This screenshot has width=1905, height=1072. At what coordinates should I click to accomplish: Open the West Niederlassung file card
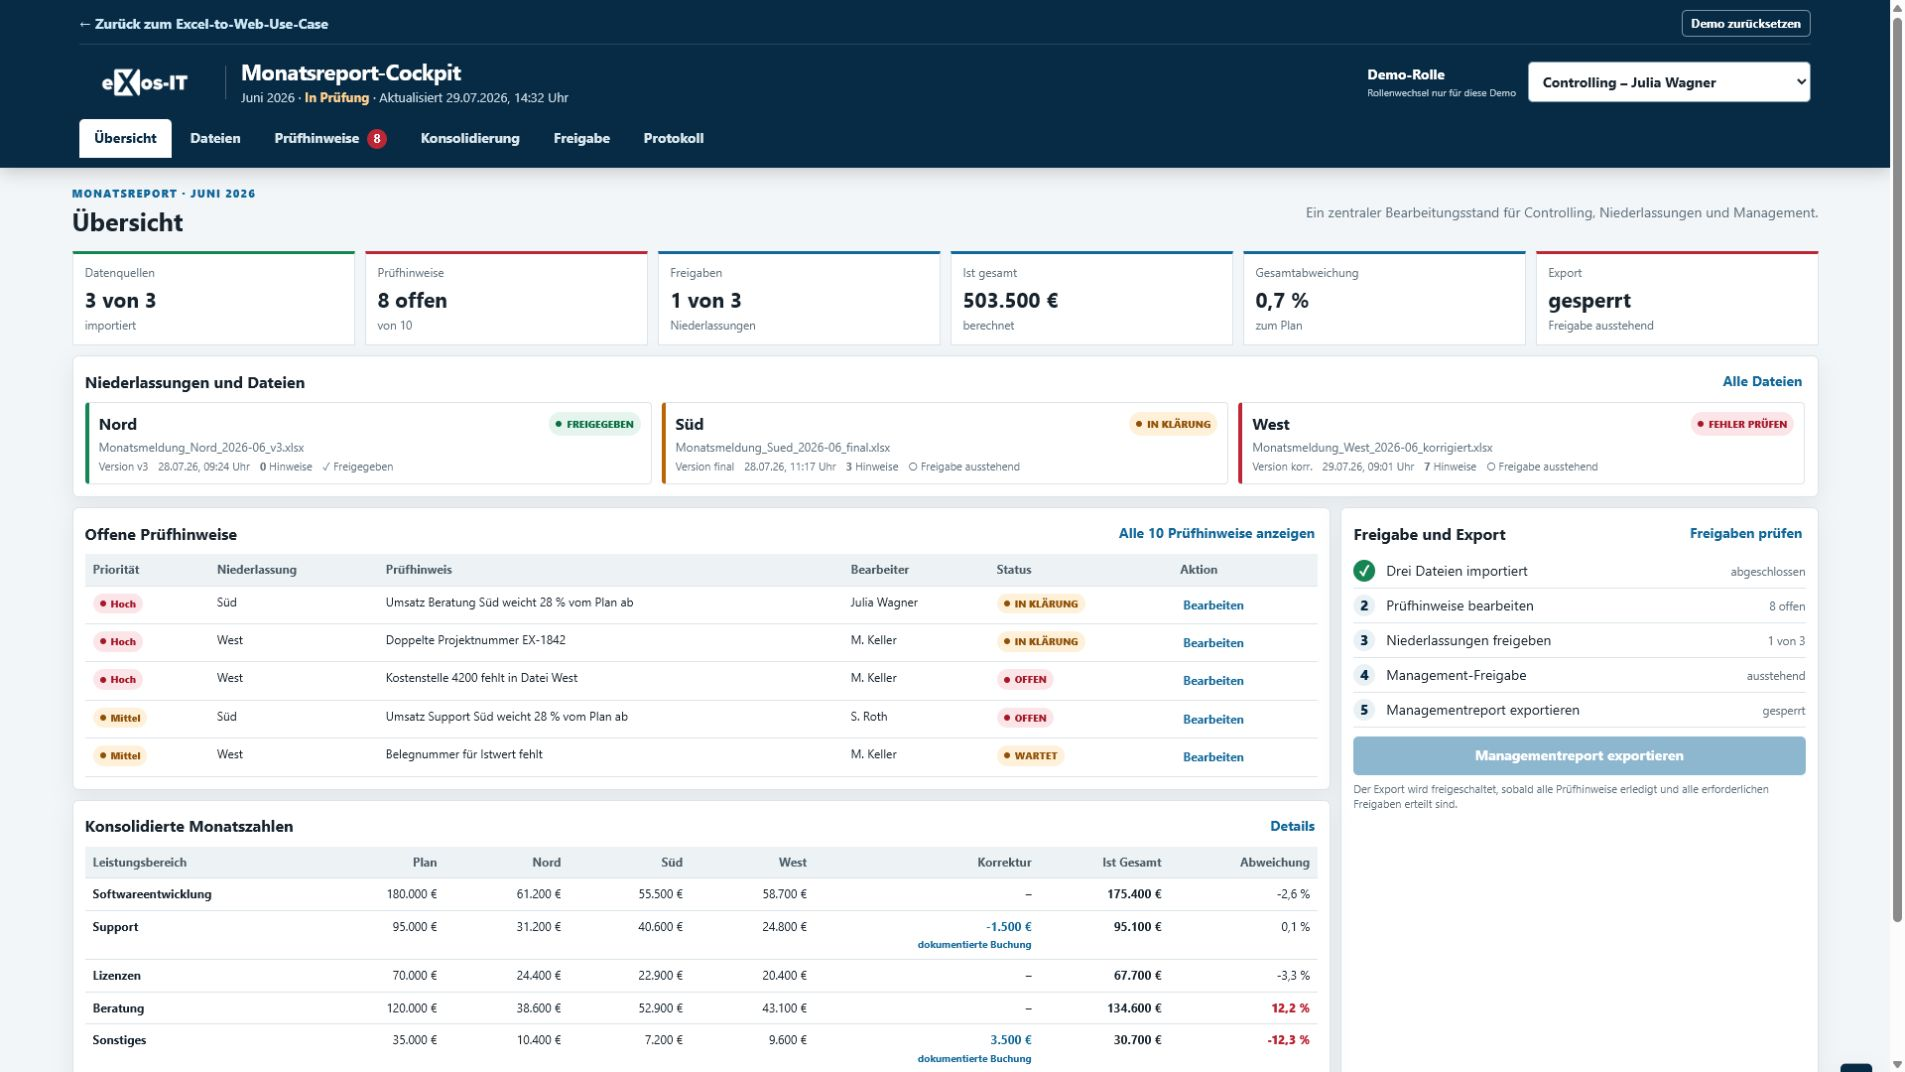(x=1520, y=444)
